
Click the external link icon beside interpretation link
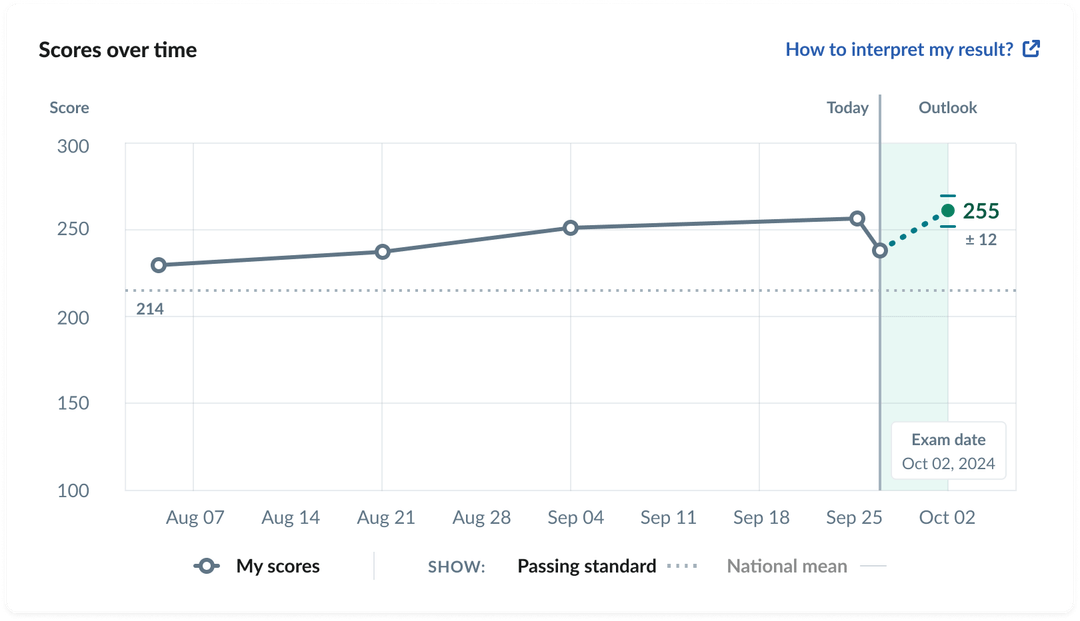[x=1031, y=50]
